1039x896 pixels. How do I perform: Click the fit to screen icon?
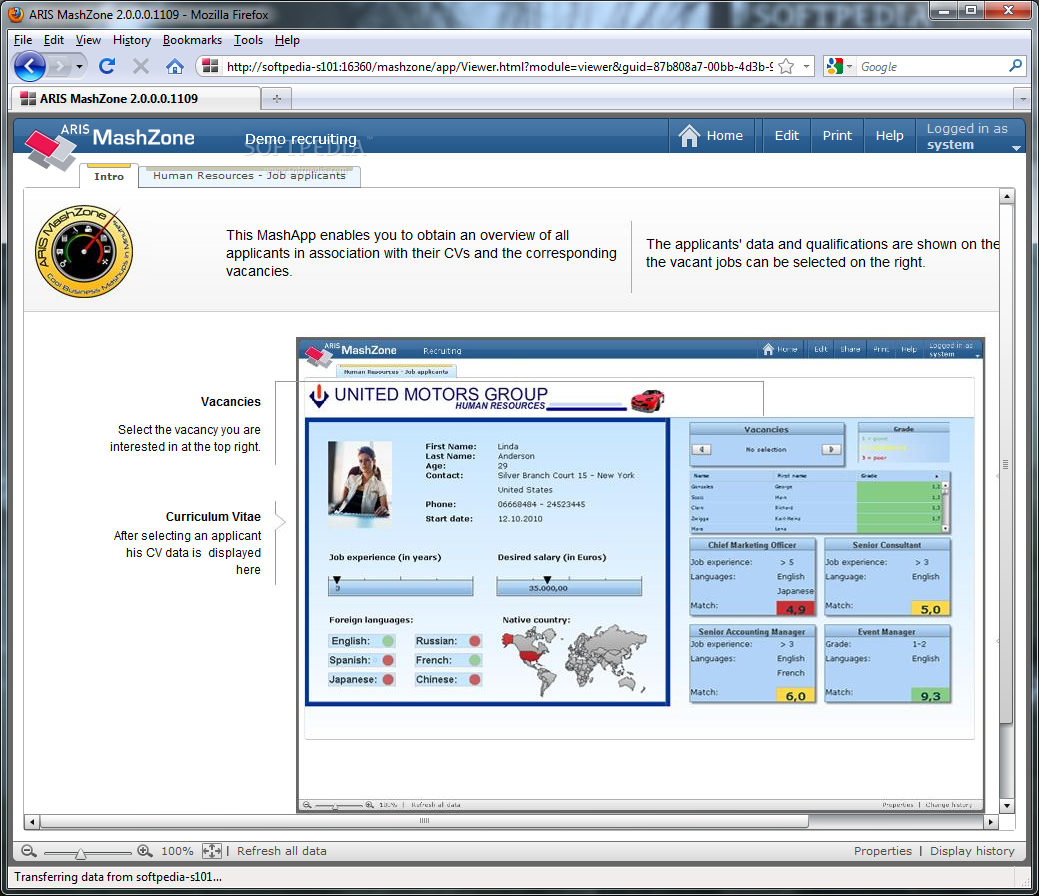point(212,851)
